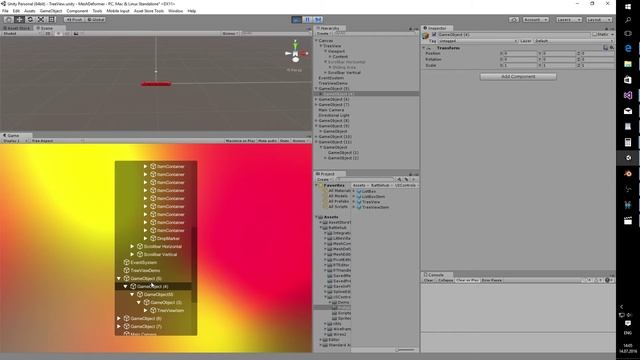Viewport: 640px width, 360px height.
Task: Click the Clear button in Console
Action: tap(429, 280)
